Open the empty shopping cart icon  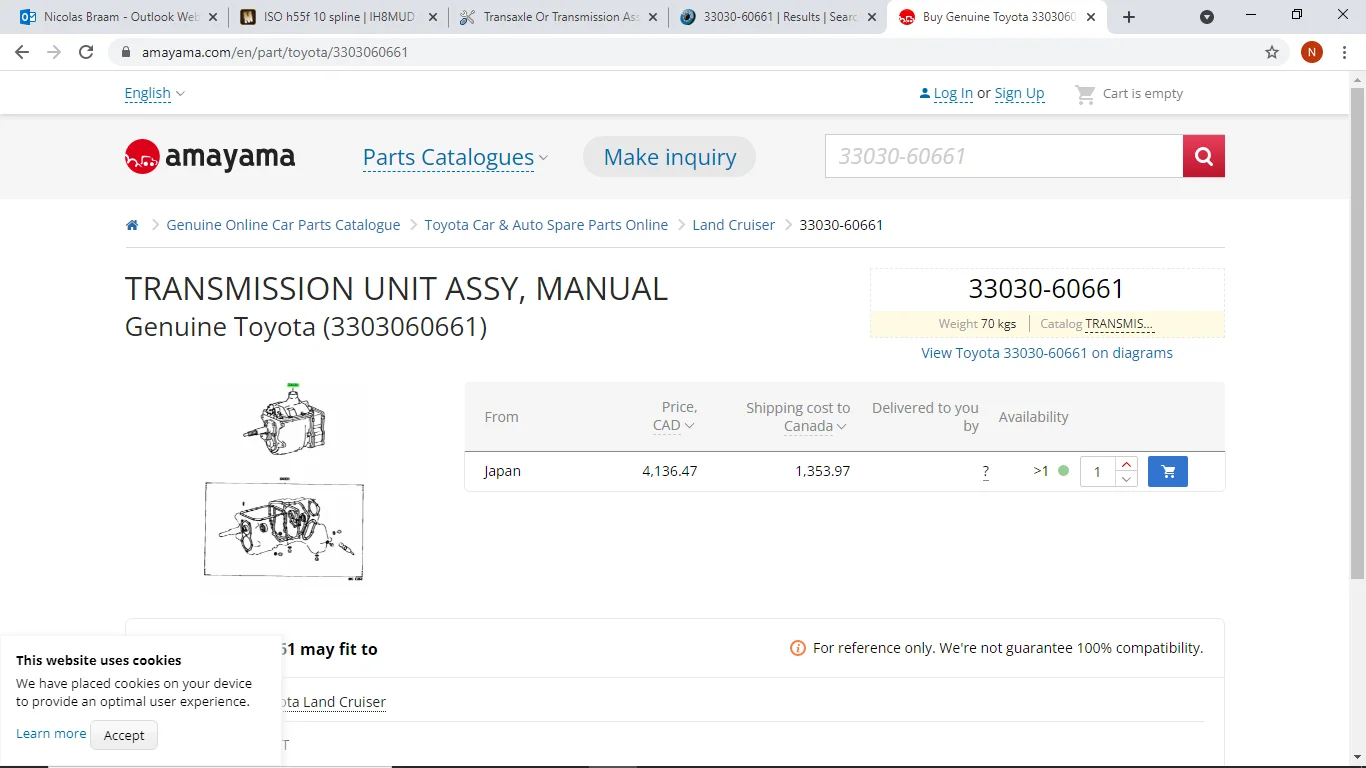[1085, 94]
